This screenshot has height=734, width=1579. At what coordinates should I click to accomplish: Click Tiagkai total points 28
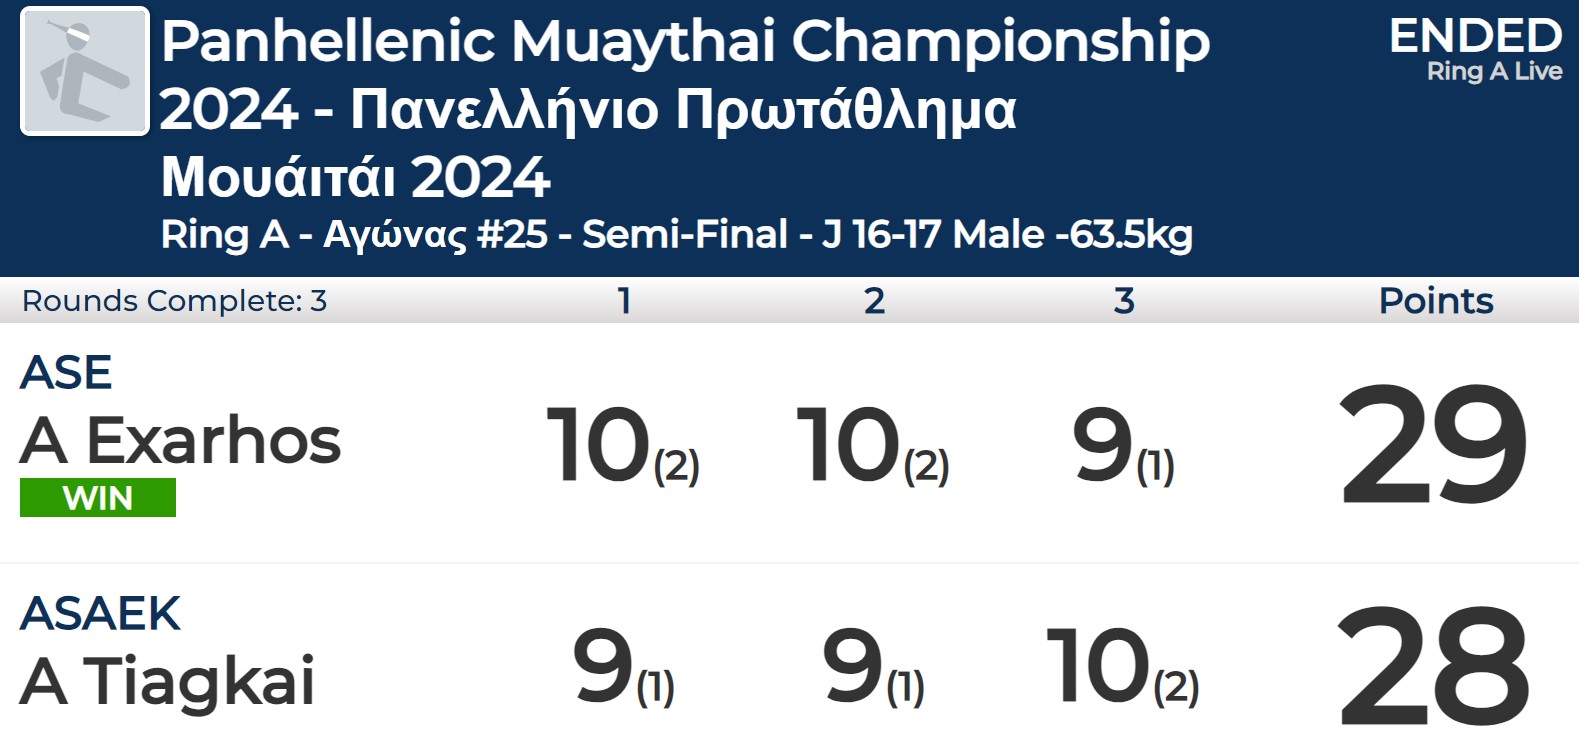click(x=1435, y=667)
